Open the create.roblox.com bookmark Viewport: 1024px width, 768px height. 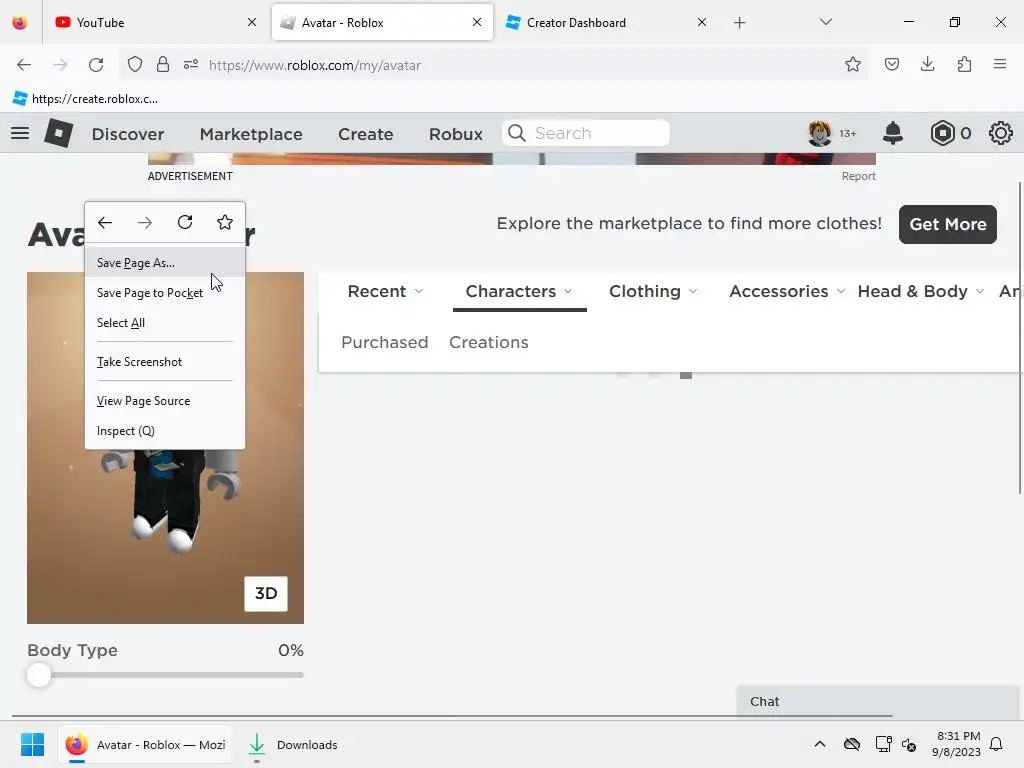coord(86,99)
